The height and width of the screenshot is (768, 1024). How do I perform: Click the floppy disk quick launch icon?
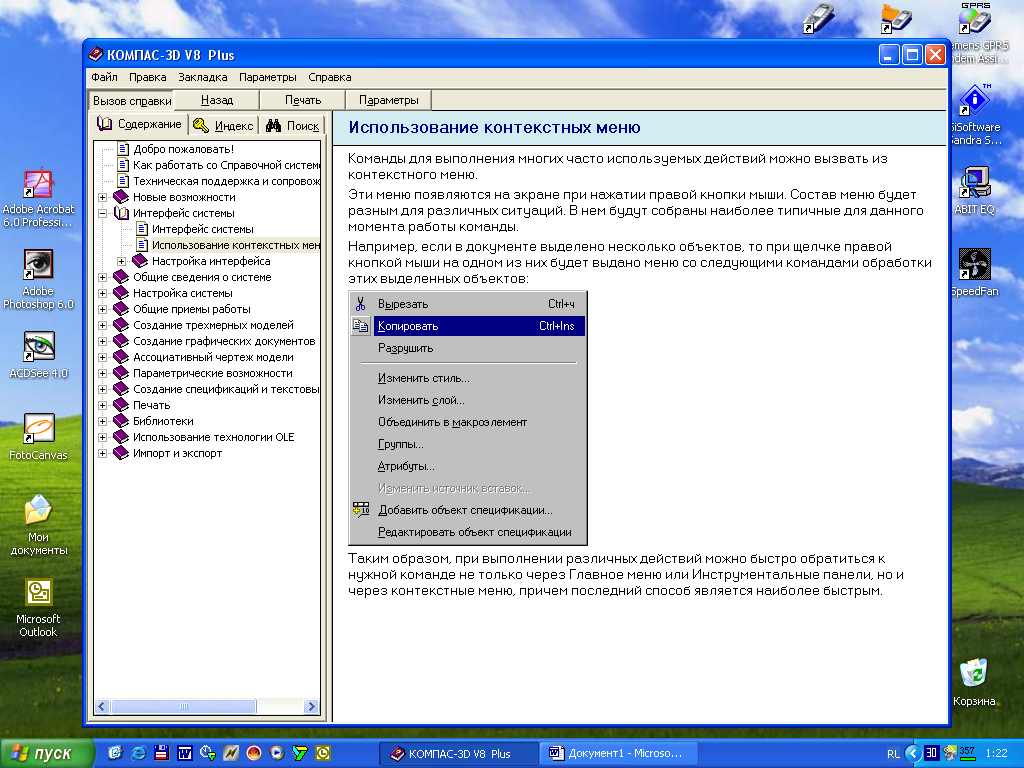tap(161, 753)
